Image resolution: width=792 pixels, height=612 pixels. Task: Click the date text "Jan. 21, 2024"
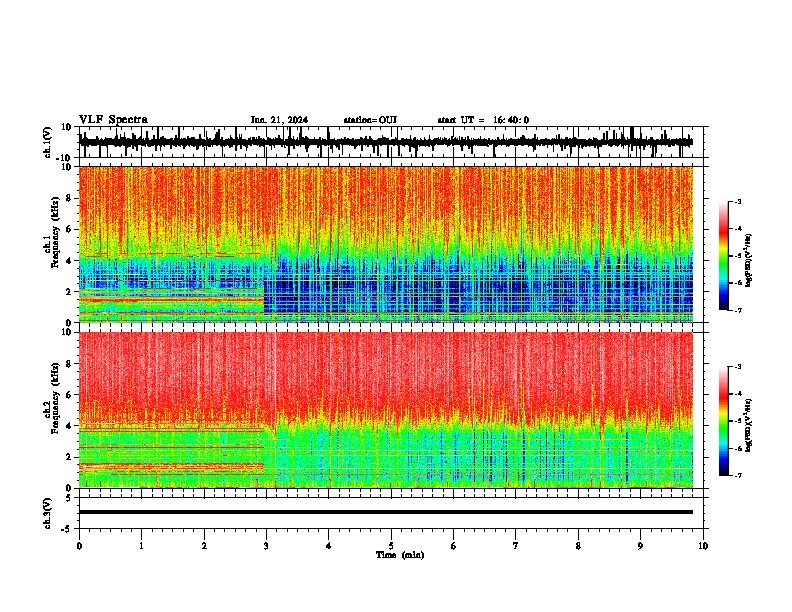pyautogui.click(x=279, y=120)
